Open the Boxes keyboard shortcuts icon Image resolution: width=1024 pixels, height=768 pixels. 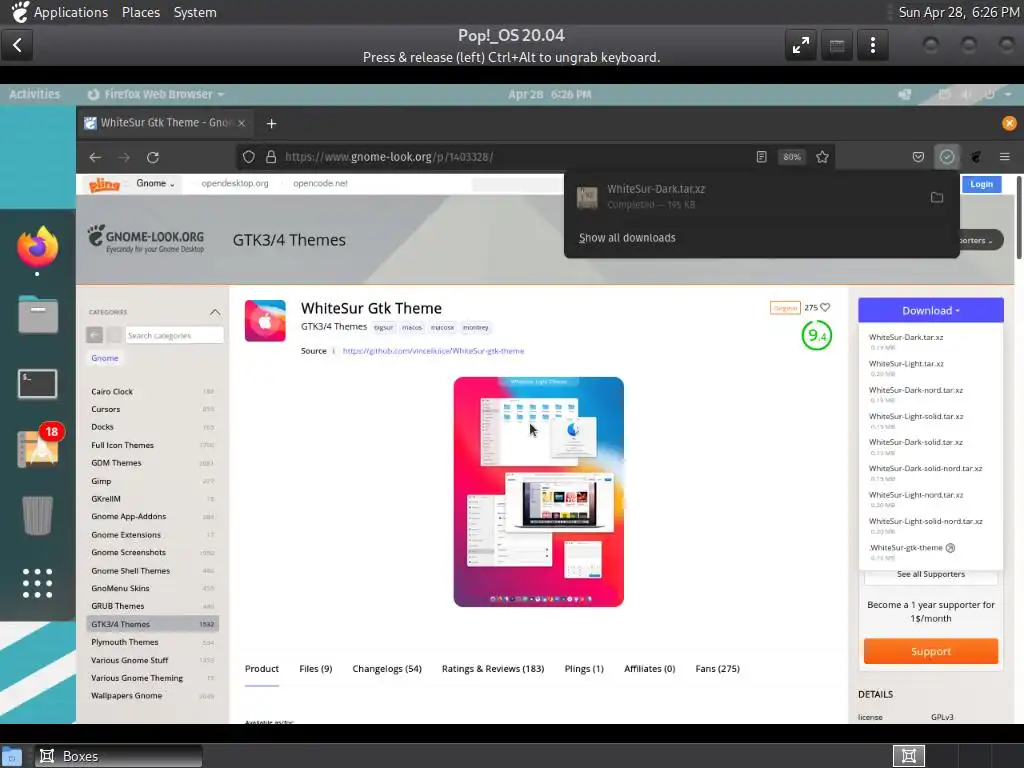pyautogui.click(x=837, y=45)
